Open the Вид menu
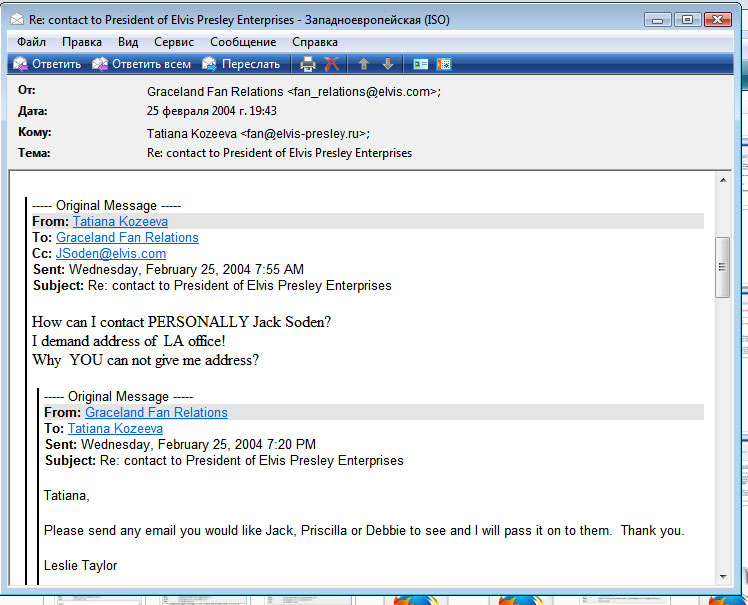 128,42
